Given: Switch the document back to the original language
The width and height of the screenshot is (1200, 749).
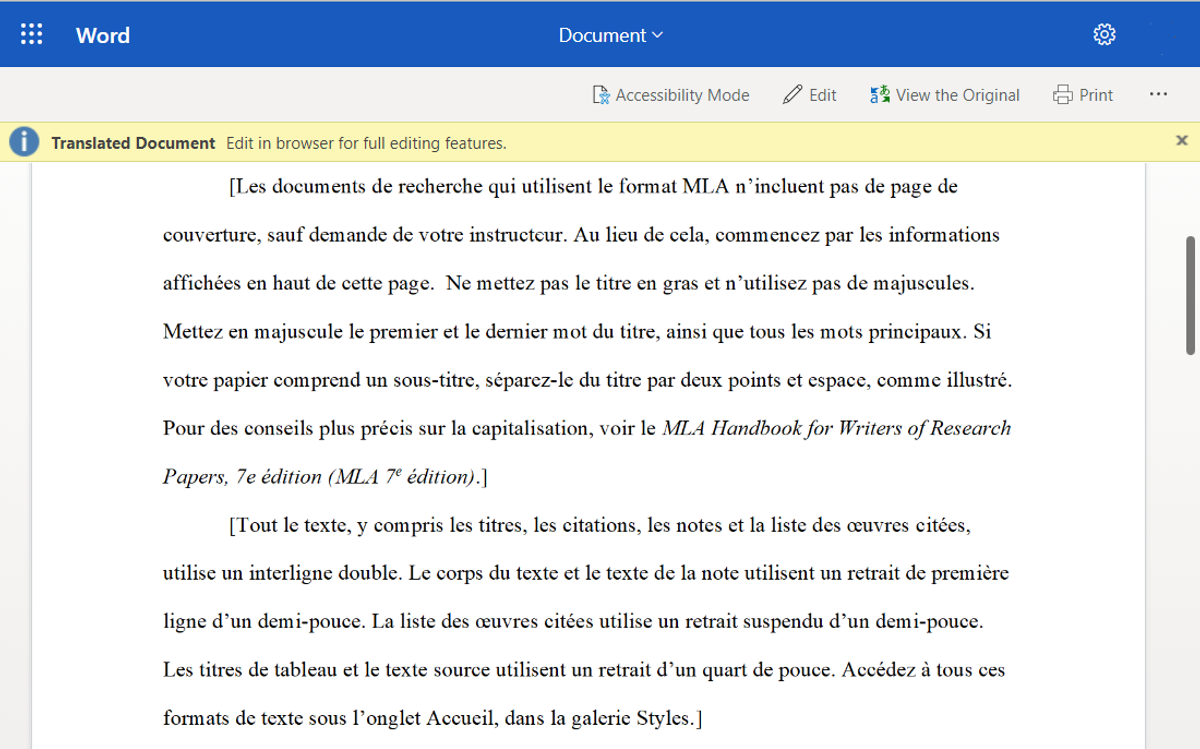Looking at the screenshot, I should pyautogui.click(x=944, y=94).
